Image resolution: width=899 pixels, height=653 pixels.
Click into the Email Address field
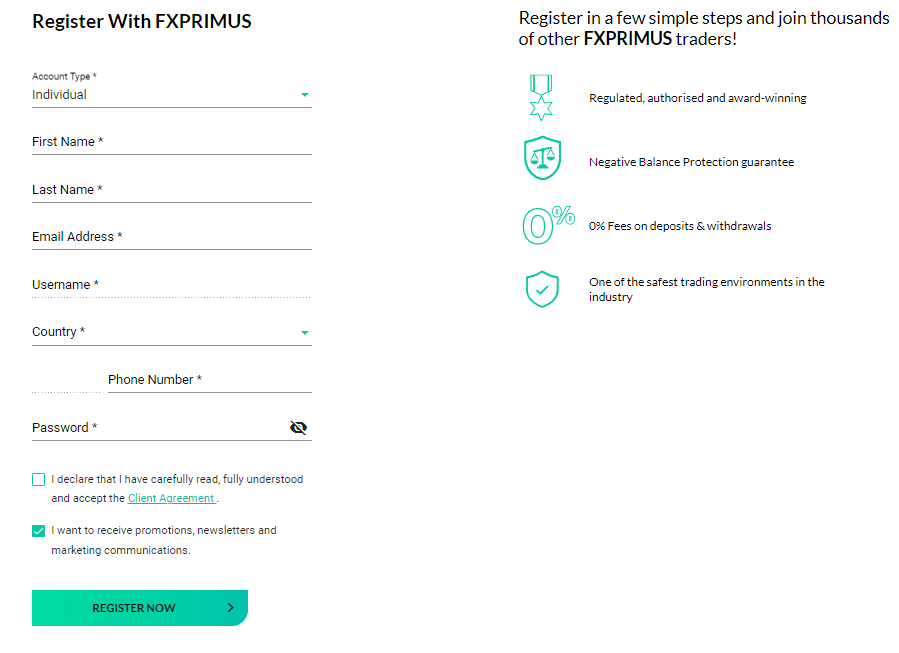[171, 237]
